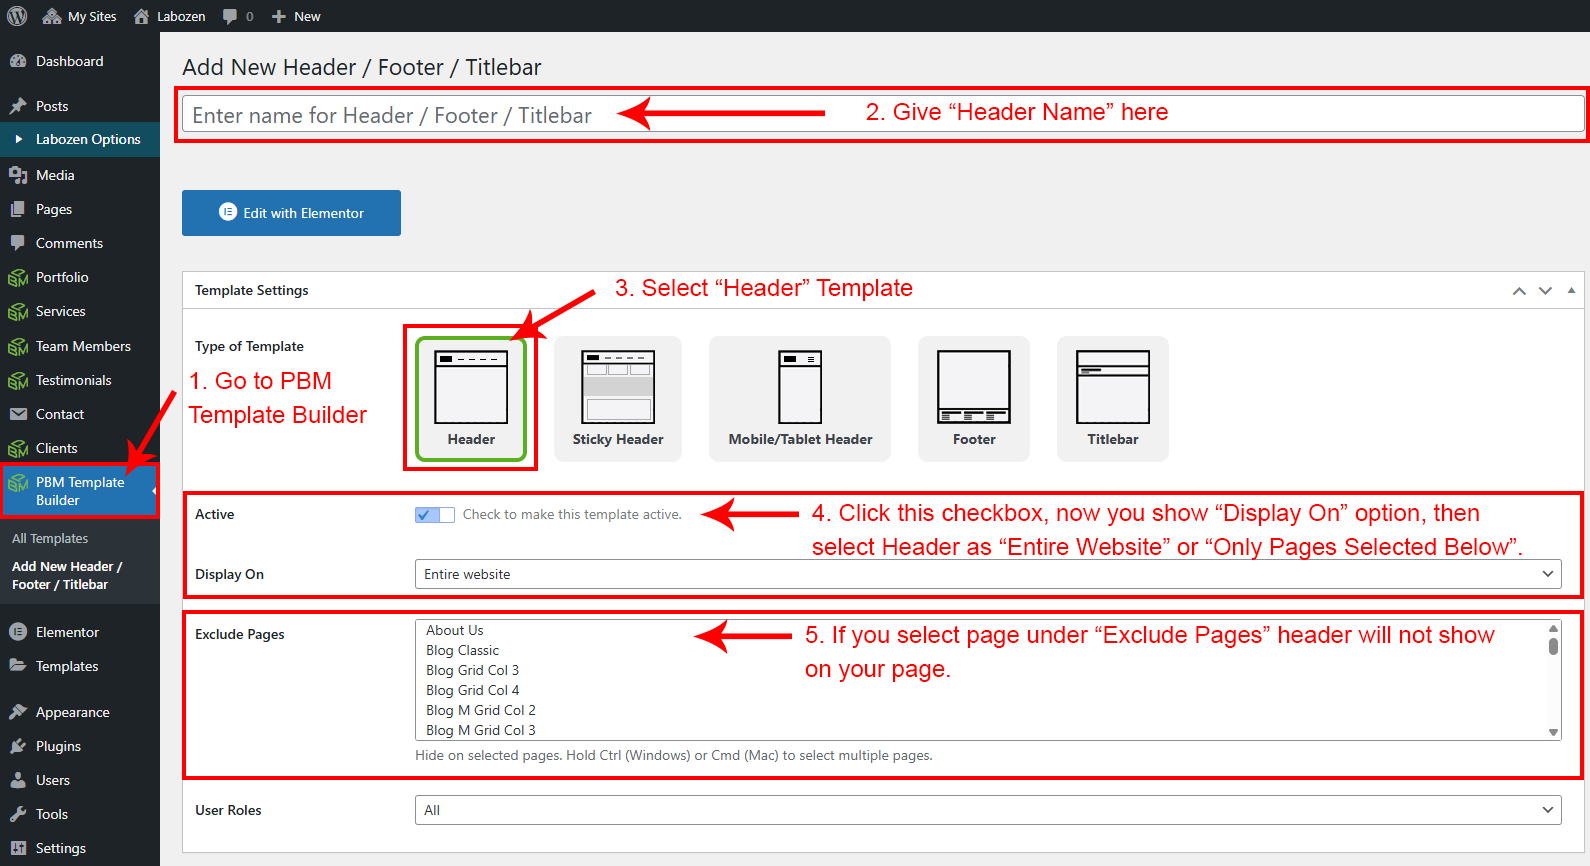Image resolution: width=1590 pixels, height=866 pixels.
Task: Click the Edit with Elementor button
Action: click(x=291, y=213)
